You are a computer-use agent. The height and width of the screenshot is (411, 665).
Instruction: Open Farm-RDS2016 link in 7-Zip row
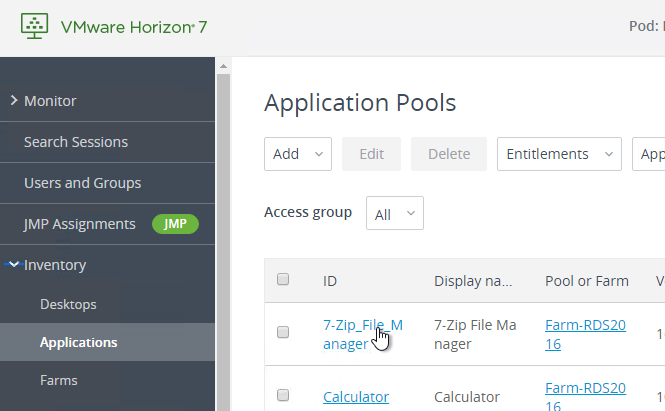[x=585, y=334]
